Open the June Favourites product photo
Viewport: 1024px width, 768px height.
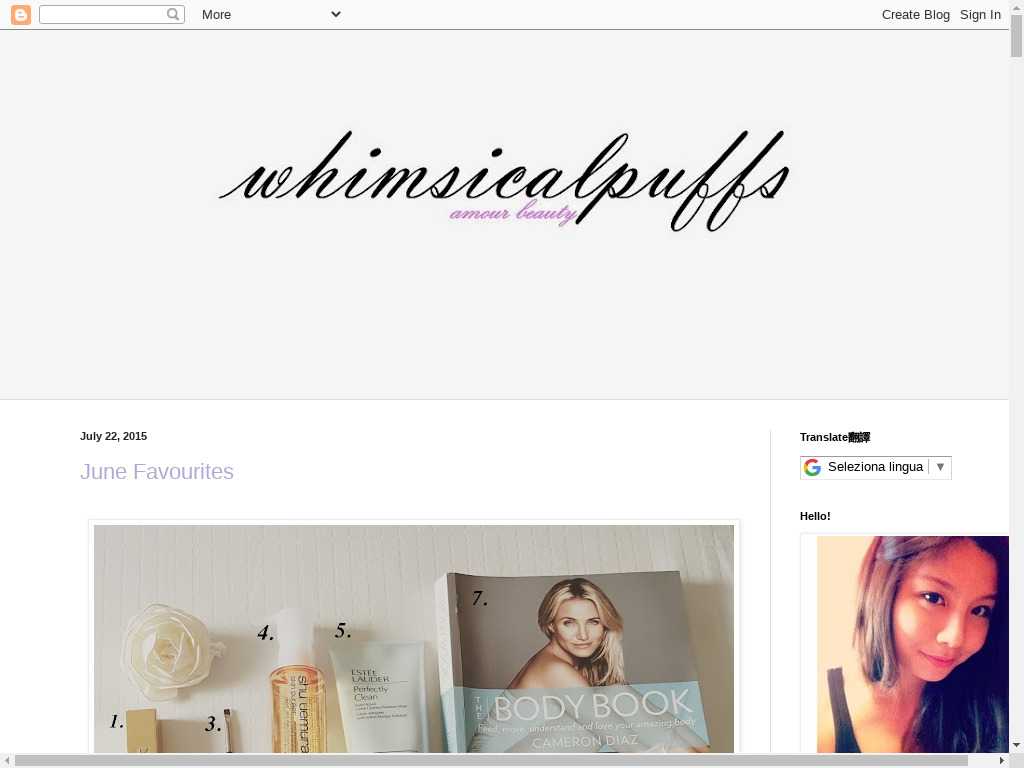tap(414, 638)
